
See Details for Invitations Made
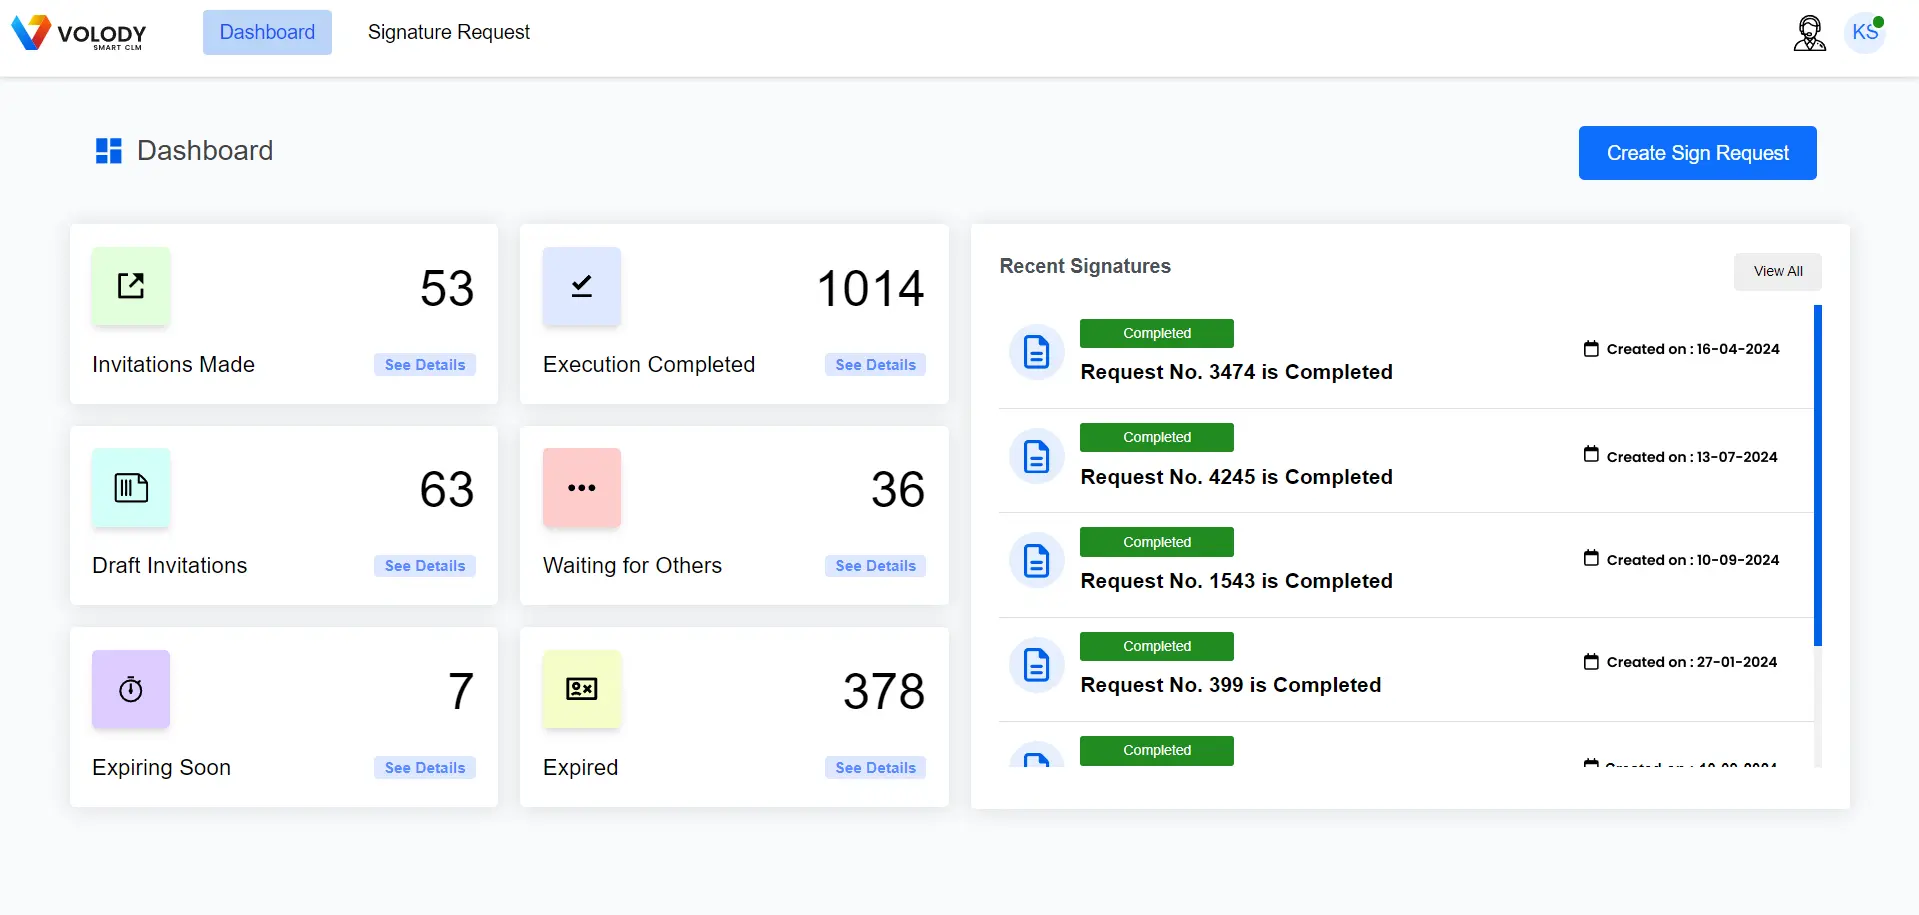point(425,365)
